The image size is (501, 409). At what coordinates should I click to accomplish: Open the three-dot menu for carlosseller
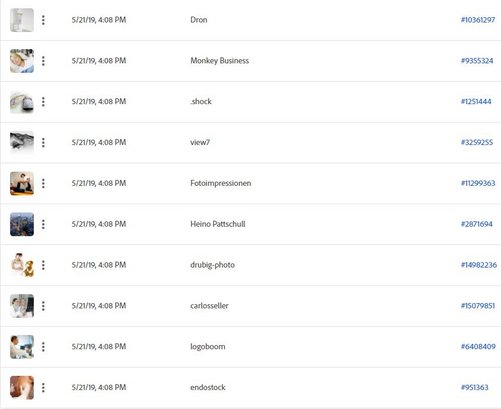43,306
